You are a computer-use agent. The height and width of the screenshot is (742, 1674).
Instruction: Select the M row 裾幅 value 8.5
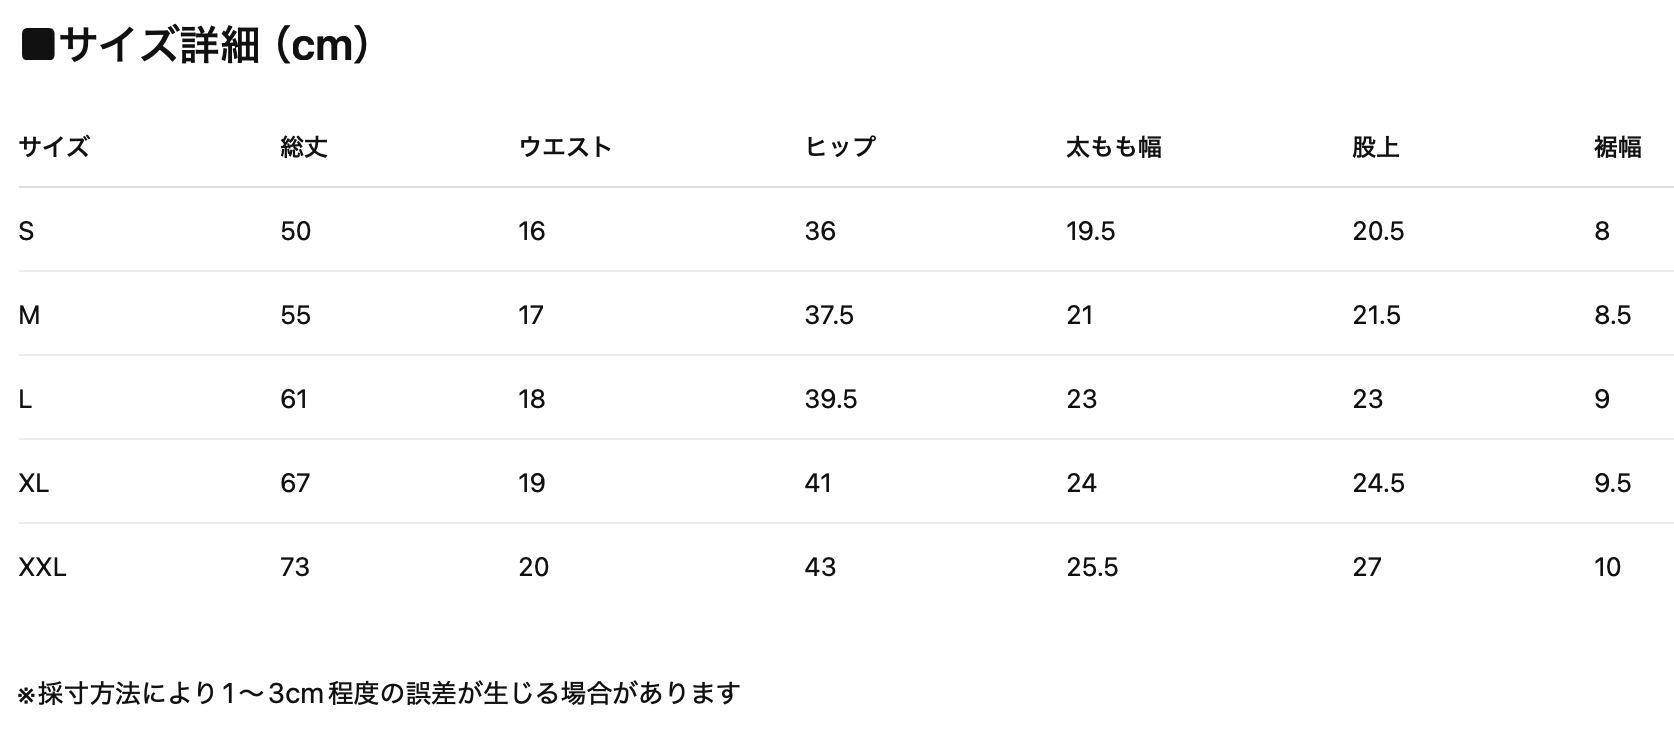pos(1612,315)
